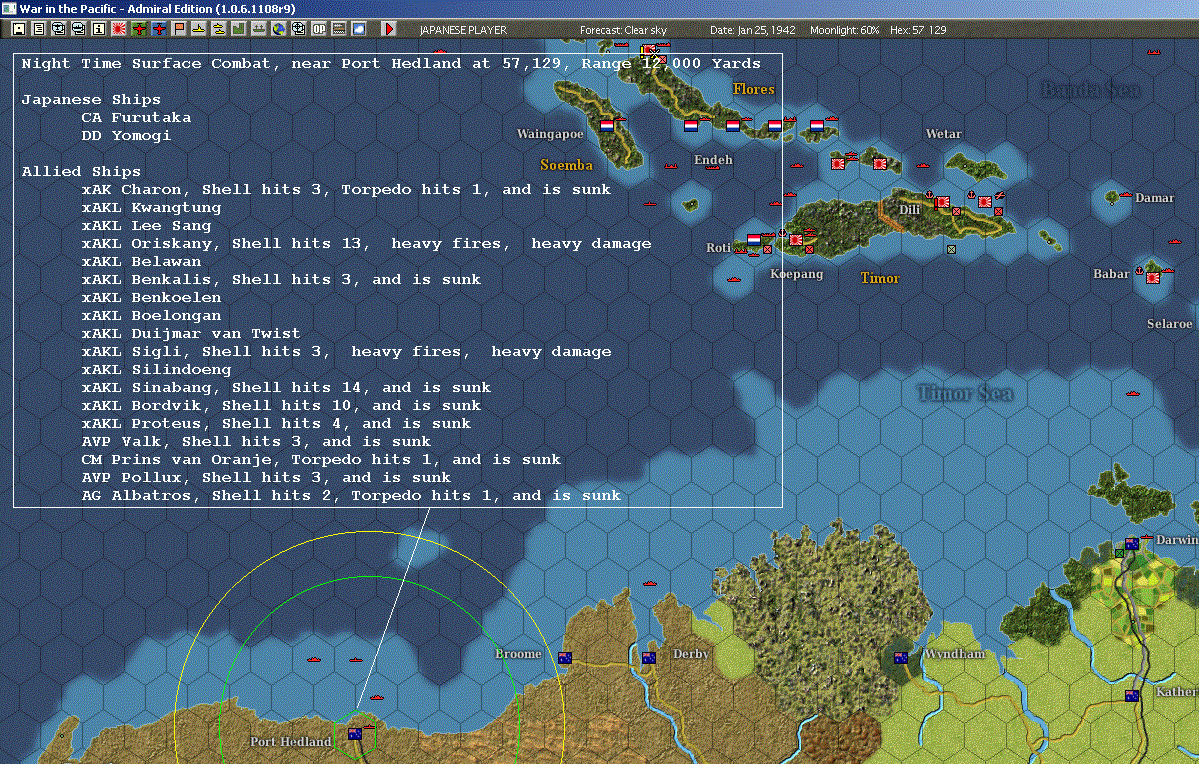The width and height of the screenshot is (1199, 764).
Task: Select red ship icon beside Damar island
Action: [1126, 196]
